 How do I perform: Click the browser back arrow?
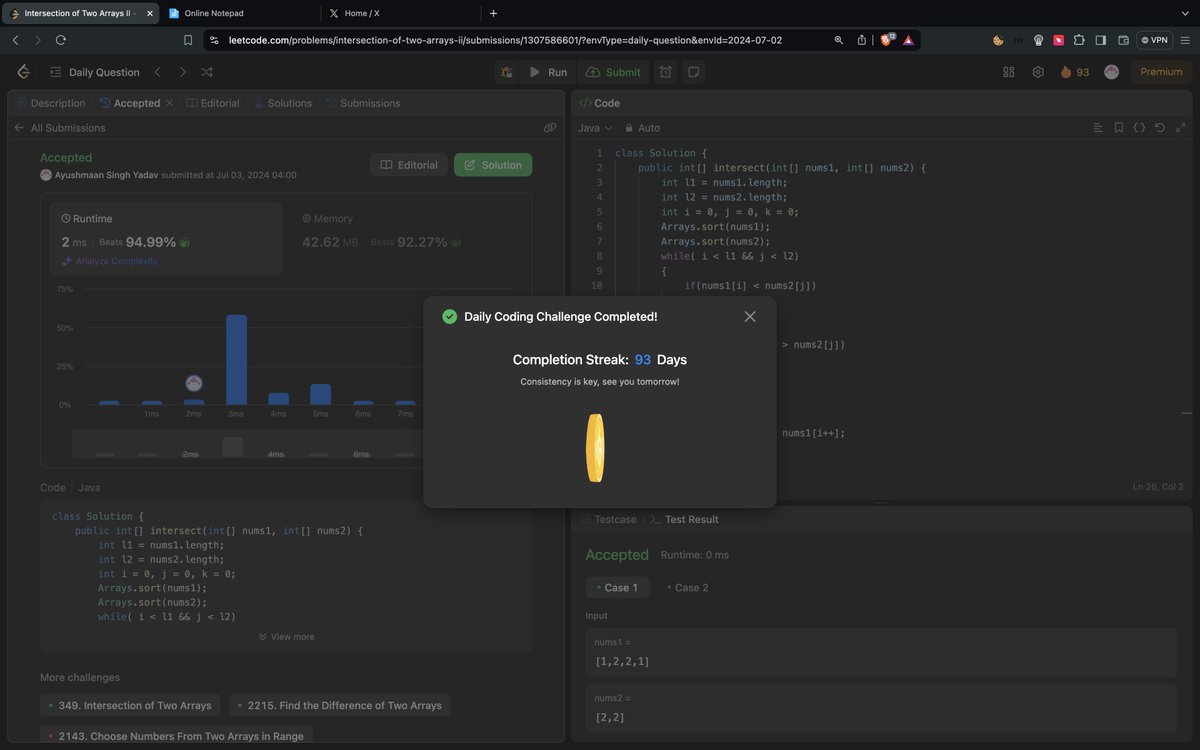pyautogui.click(x=15, y=40)
